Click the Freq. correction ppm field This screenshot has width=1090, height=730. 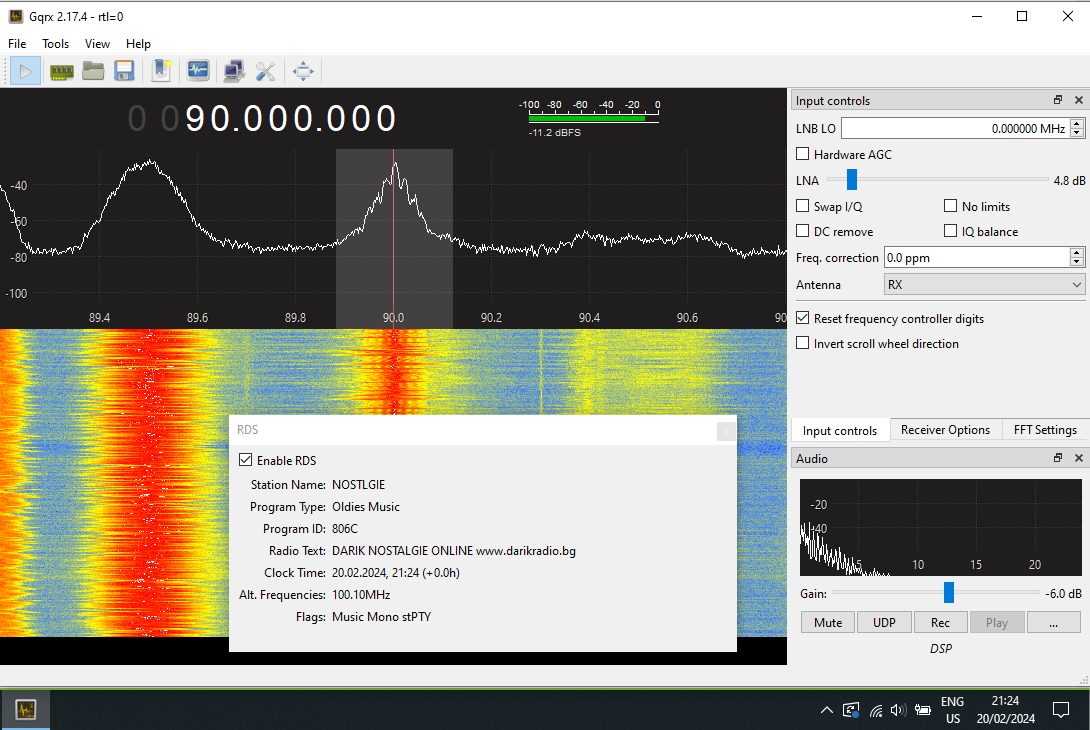(x=977, y=257)
